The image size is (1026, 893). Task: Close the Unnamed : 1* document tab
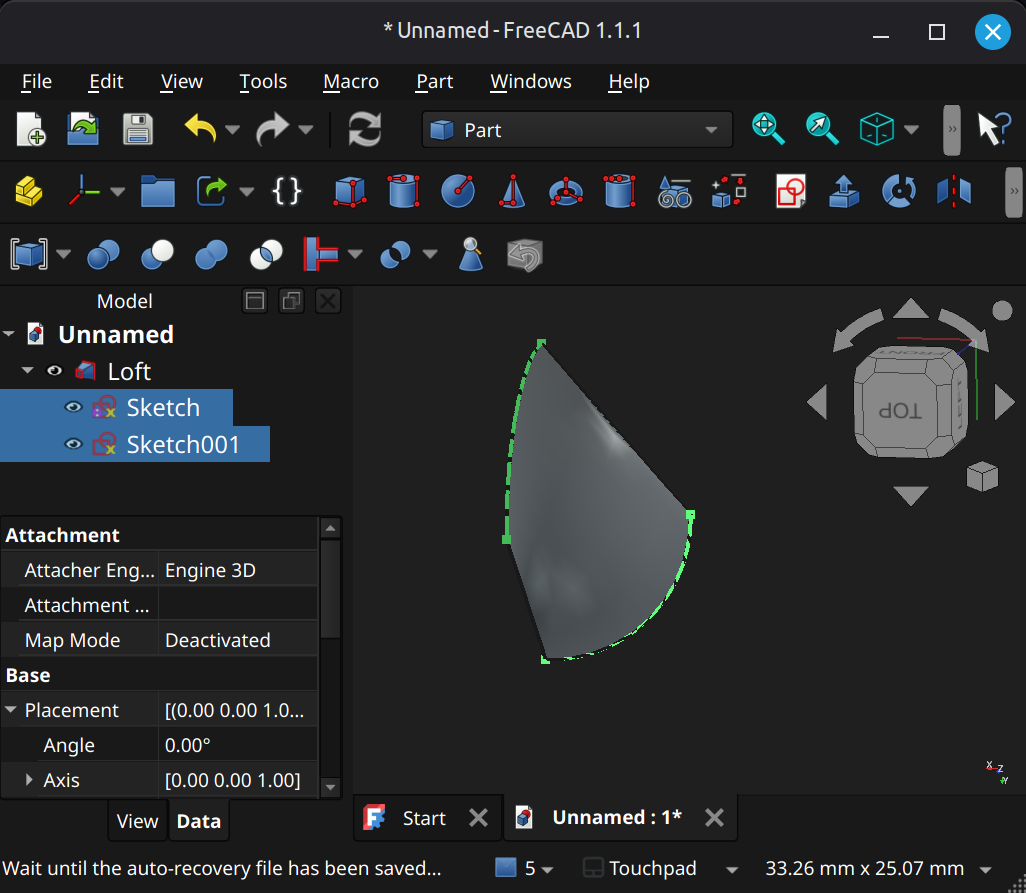pyautogui.click(x=714, y=818)
